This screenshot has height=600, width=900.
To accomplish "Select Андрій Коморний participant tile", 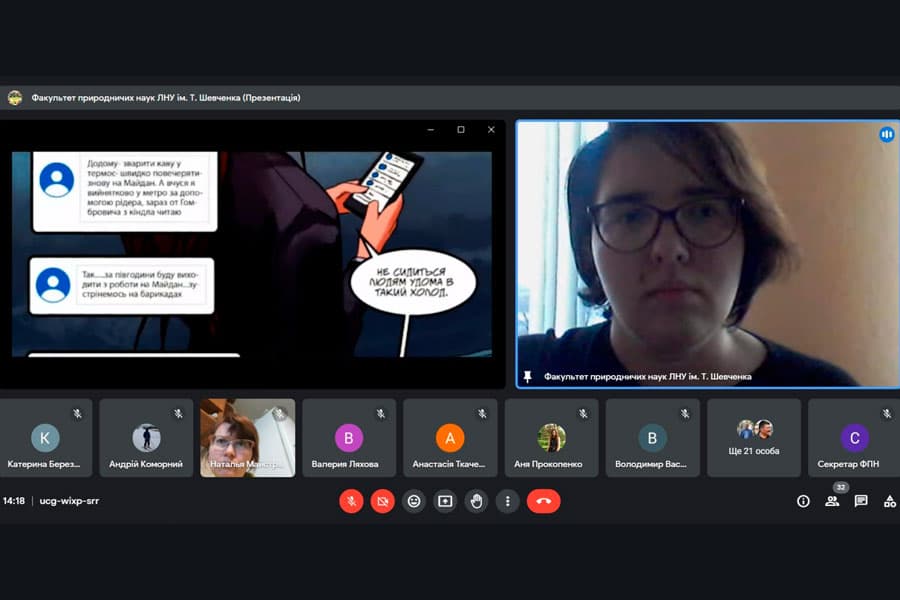I will (146, 438).
